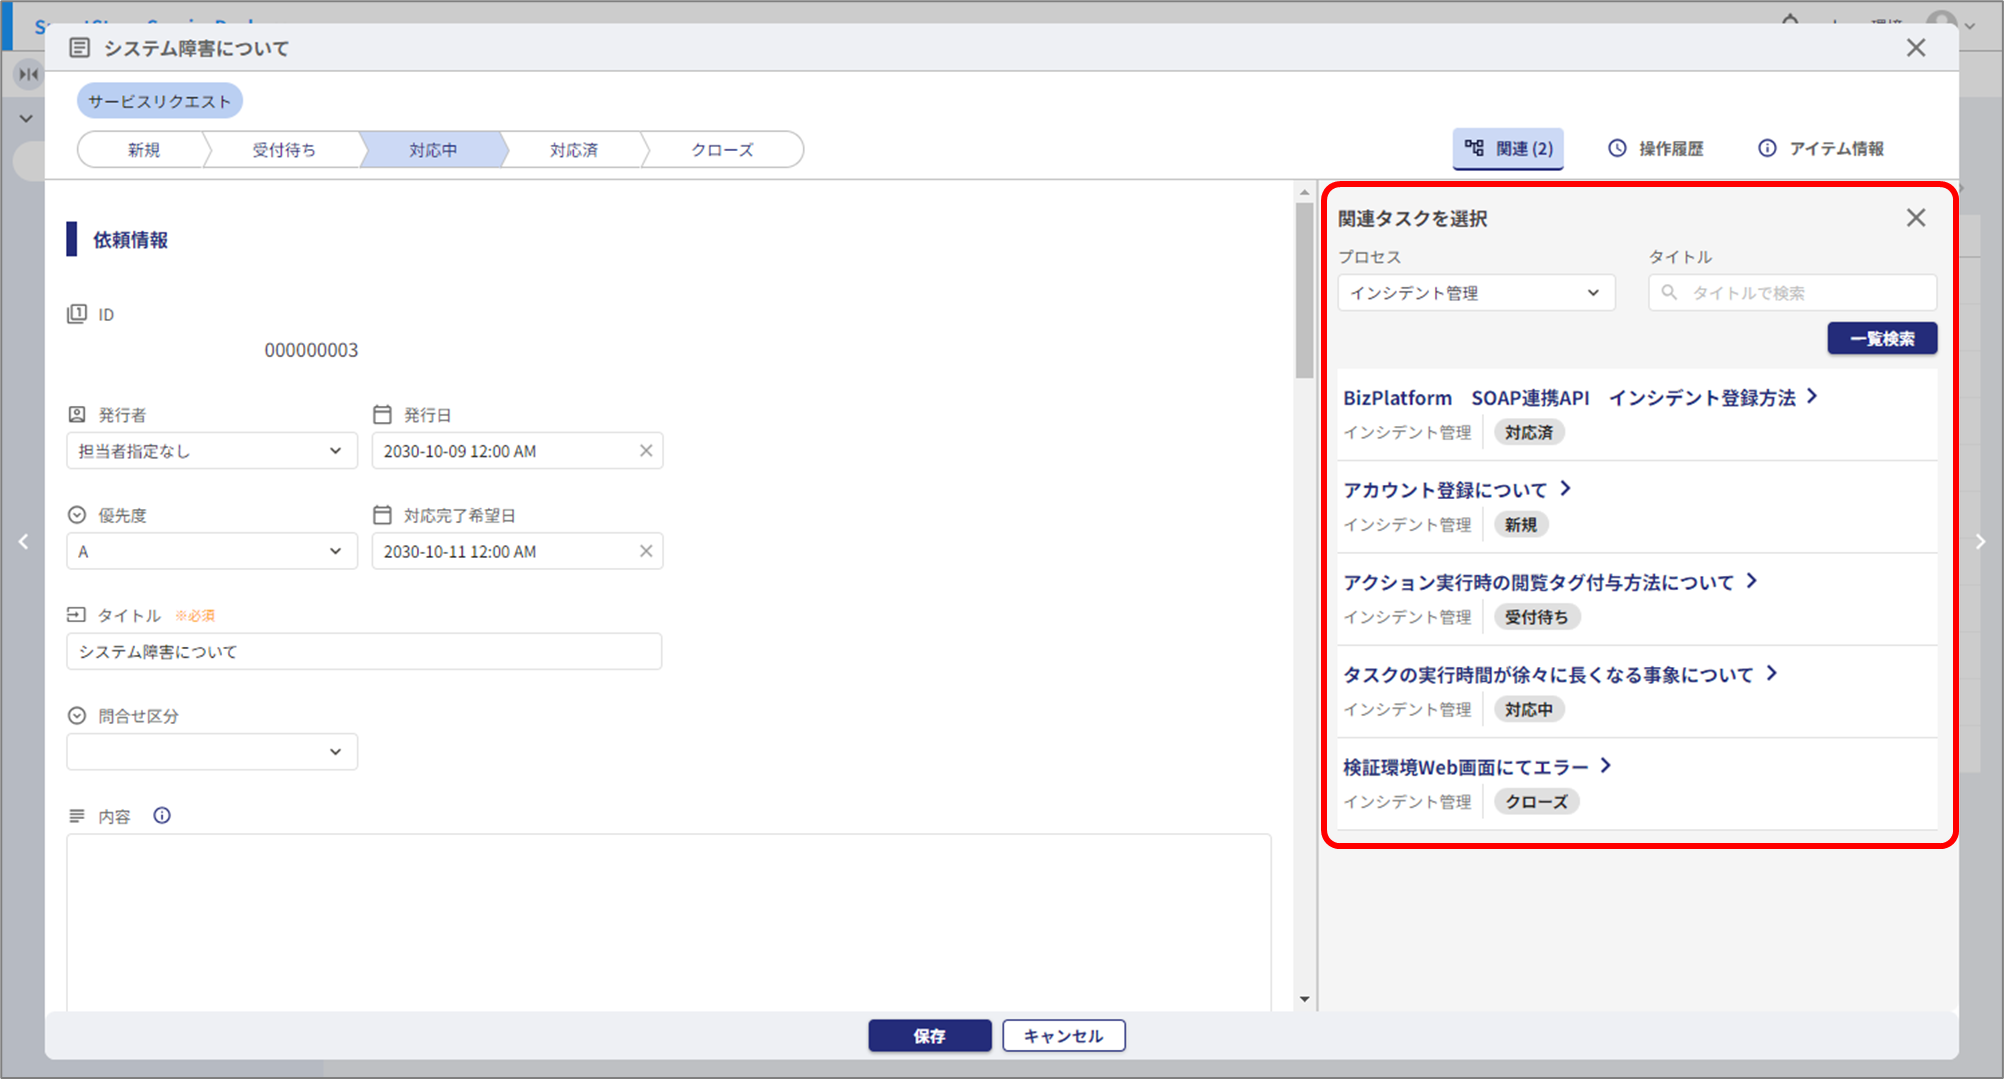Click the form's vertical scrollbar down arrow
Image resolution: width=2004 pixels, height=1079 pixels.
[1304, 998]
